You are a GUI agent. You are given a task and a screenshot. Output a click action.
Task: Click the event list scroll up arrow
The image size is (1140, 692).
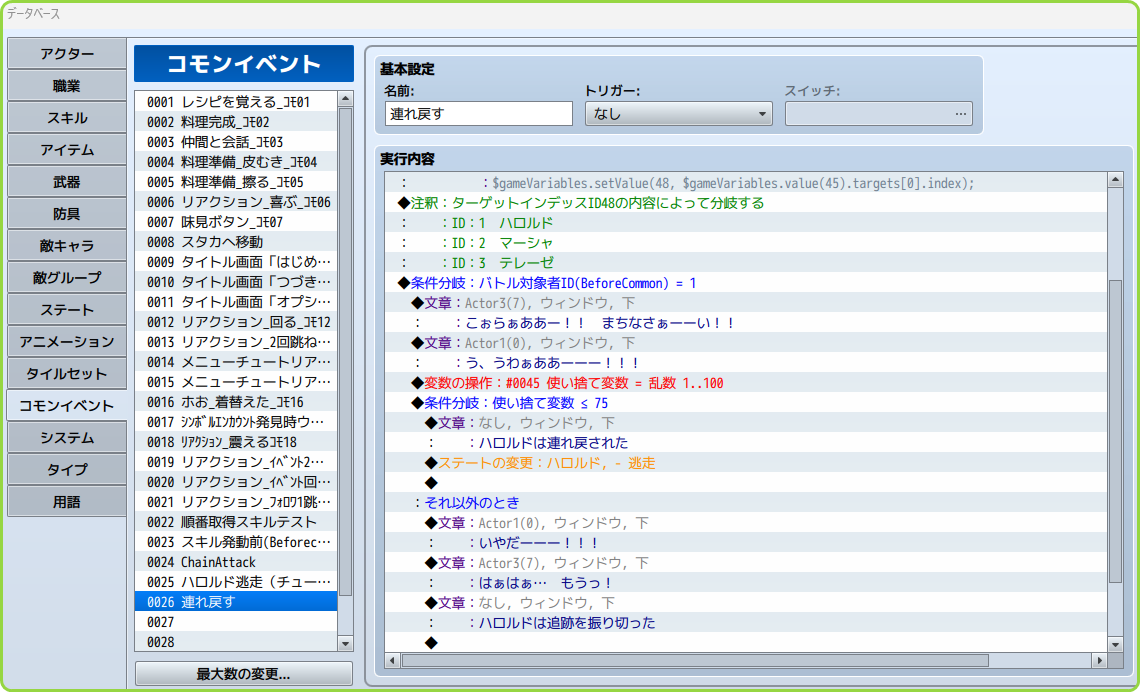point(345,99)
